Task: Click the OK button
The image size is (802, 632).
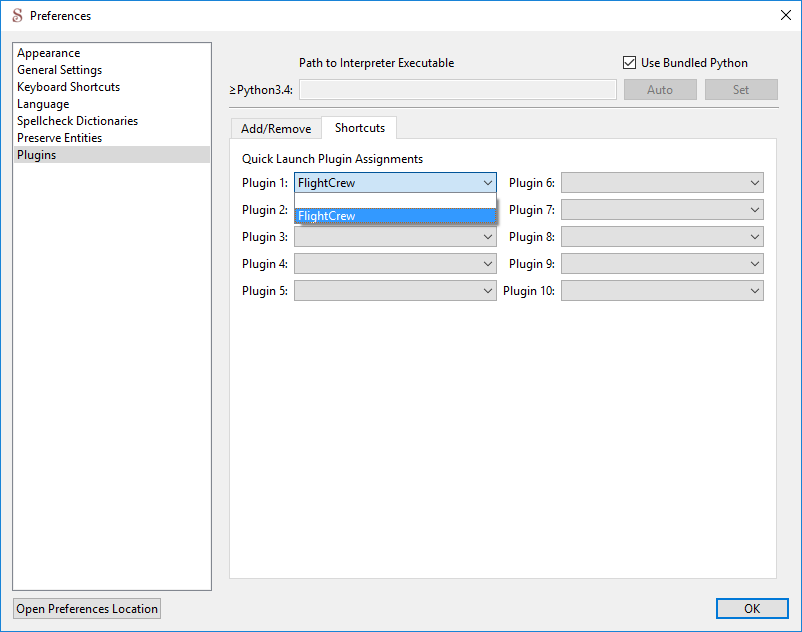Action: 751,608
